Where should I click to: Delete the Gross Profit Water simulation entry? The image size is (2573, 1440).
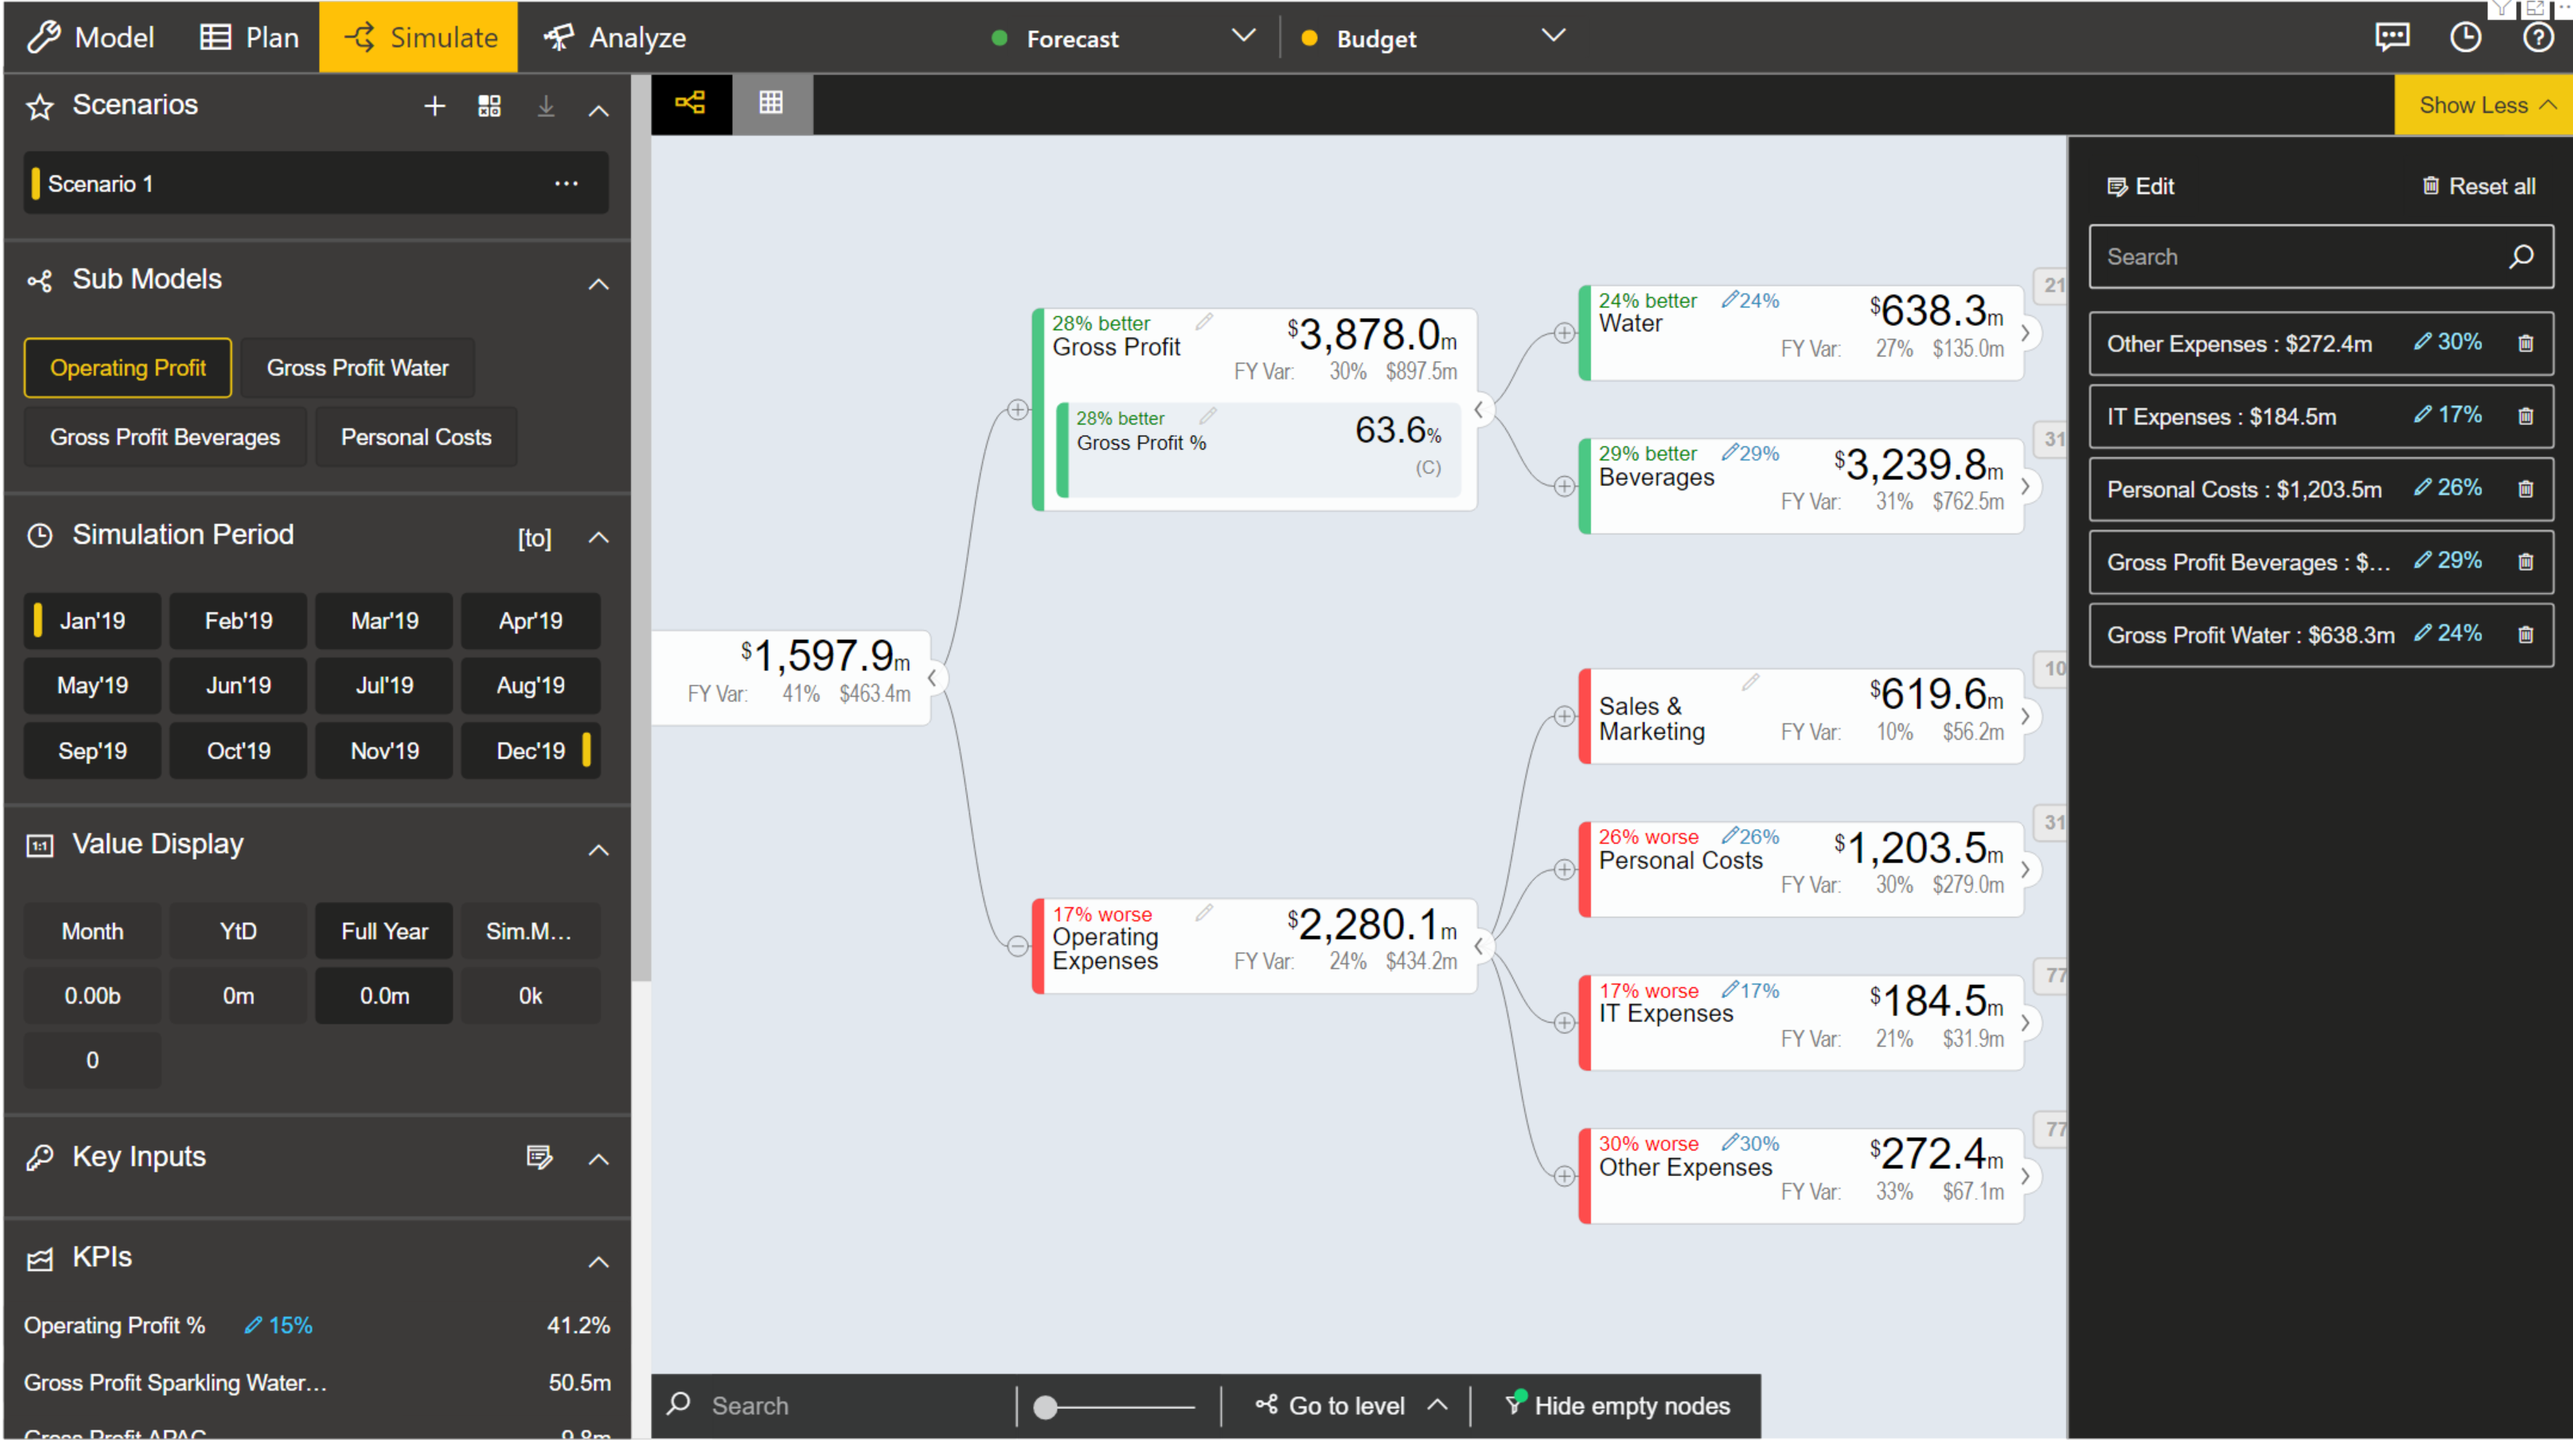2526,634
